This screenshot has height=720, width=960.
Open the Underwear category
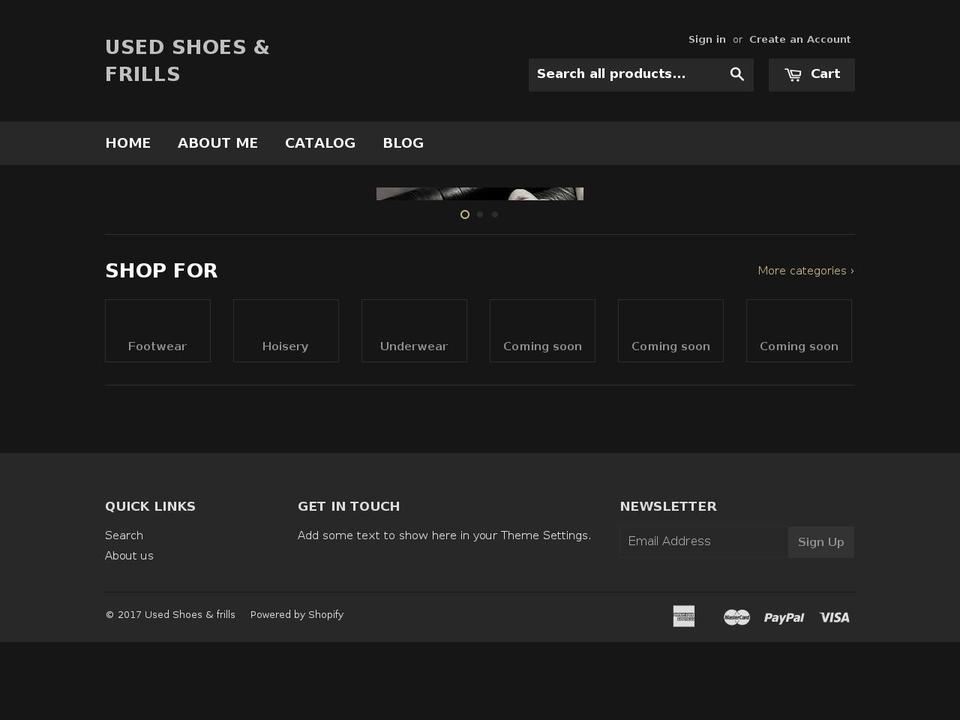[414, 331]
